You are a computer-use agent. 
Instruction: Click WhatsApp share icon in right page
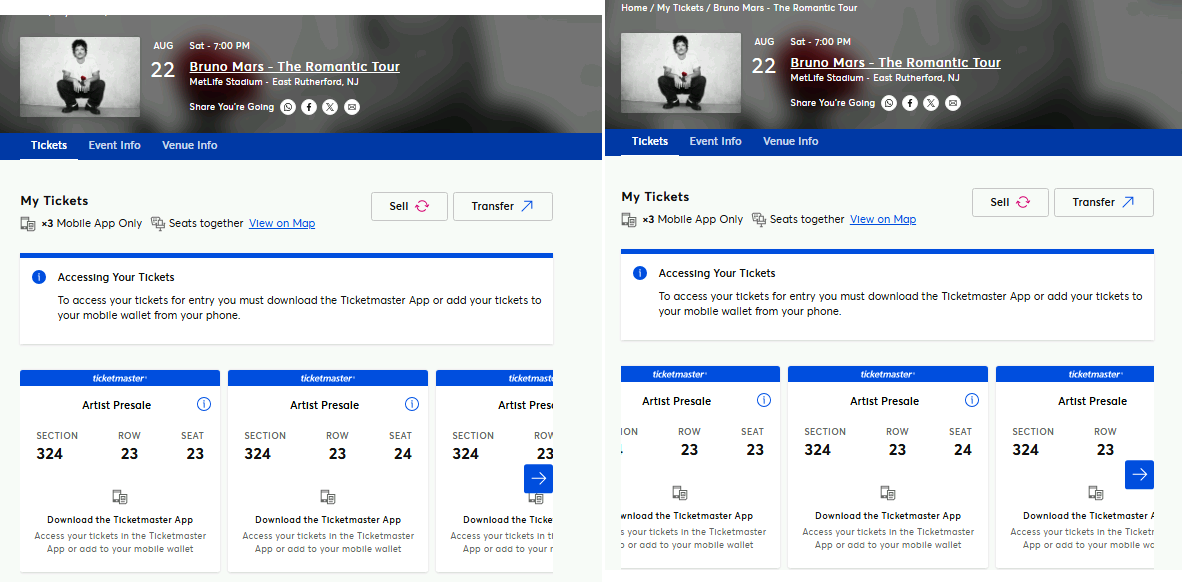click(x=889, y=103)
